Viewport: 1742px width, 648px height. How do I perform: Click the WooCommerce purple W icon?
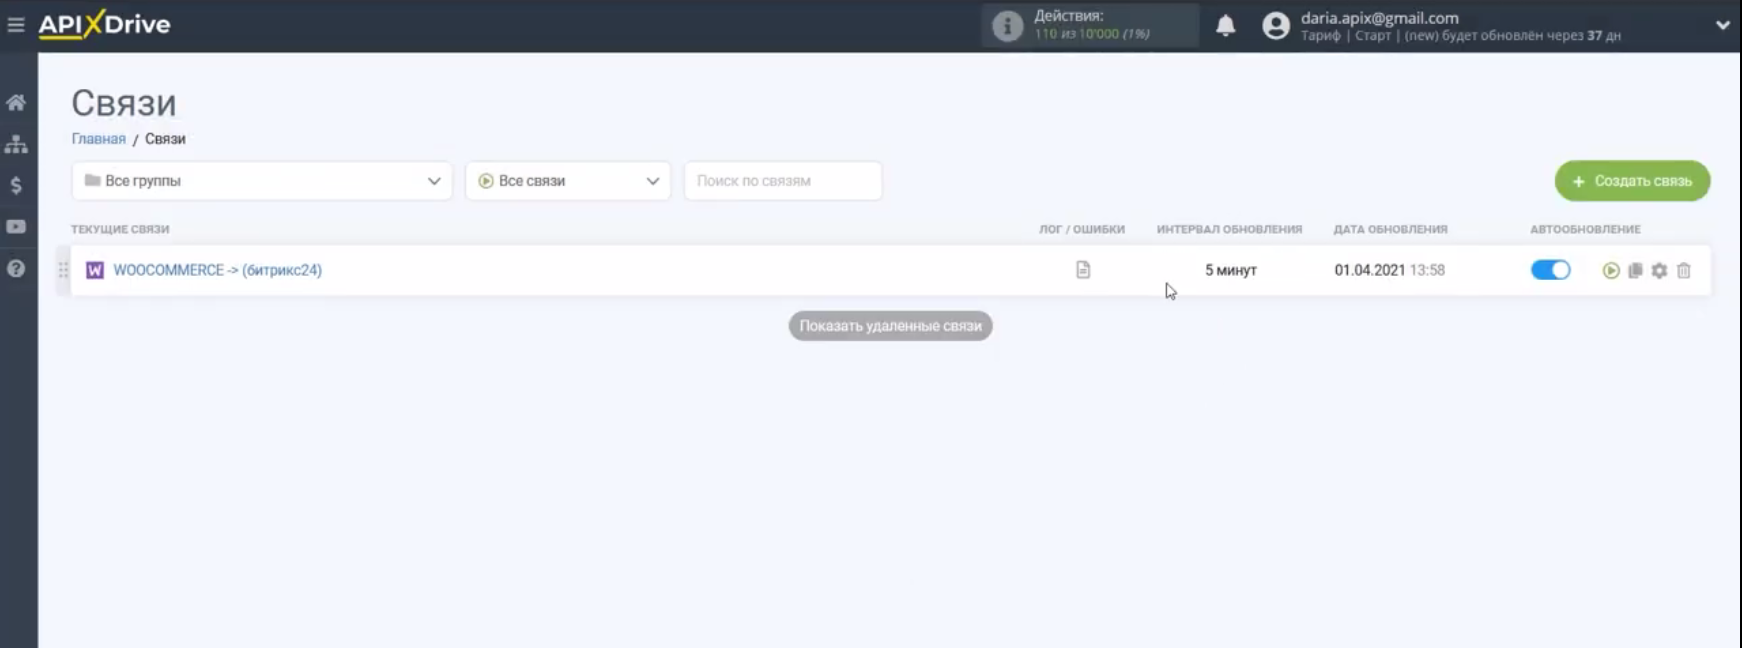click(95, 270)
